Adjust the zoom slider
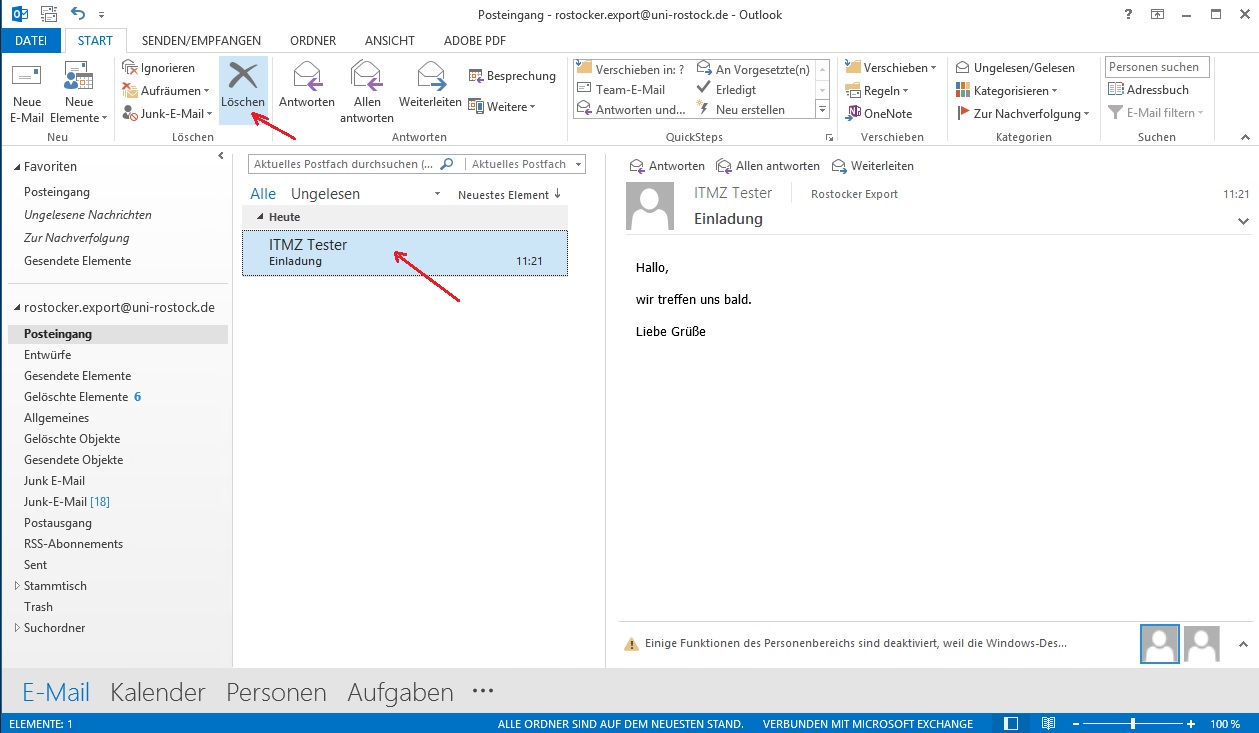The image size is (1259, 733). [x=1132, y=723]
